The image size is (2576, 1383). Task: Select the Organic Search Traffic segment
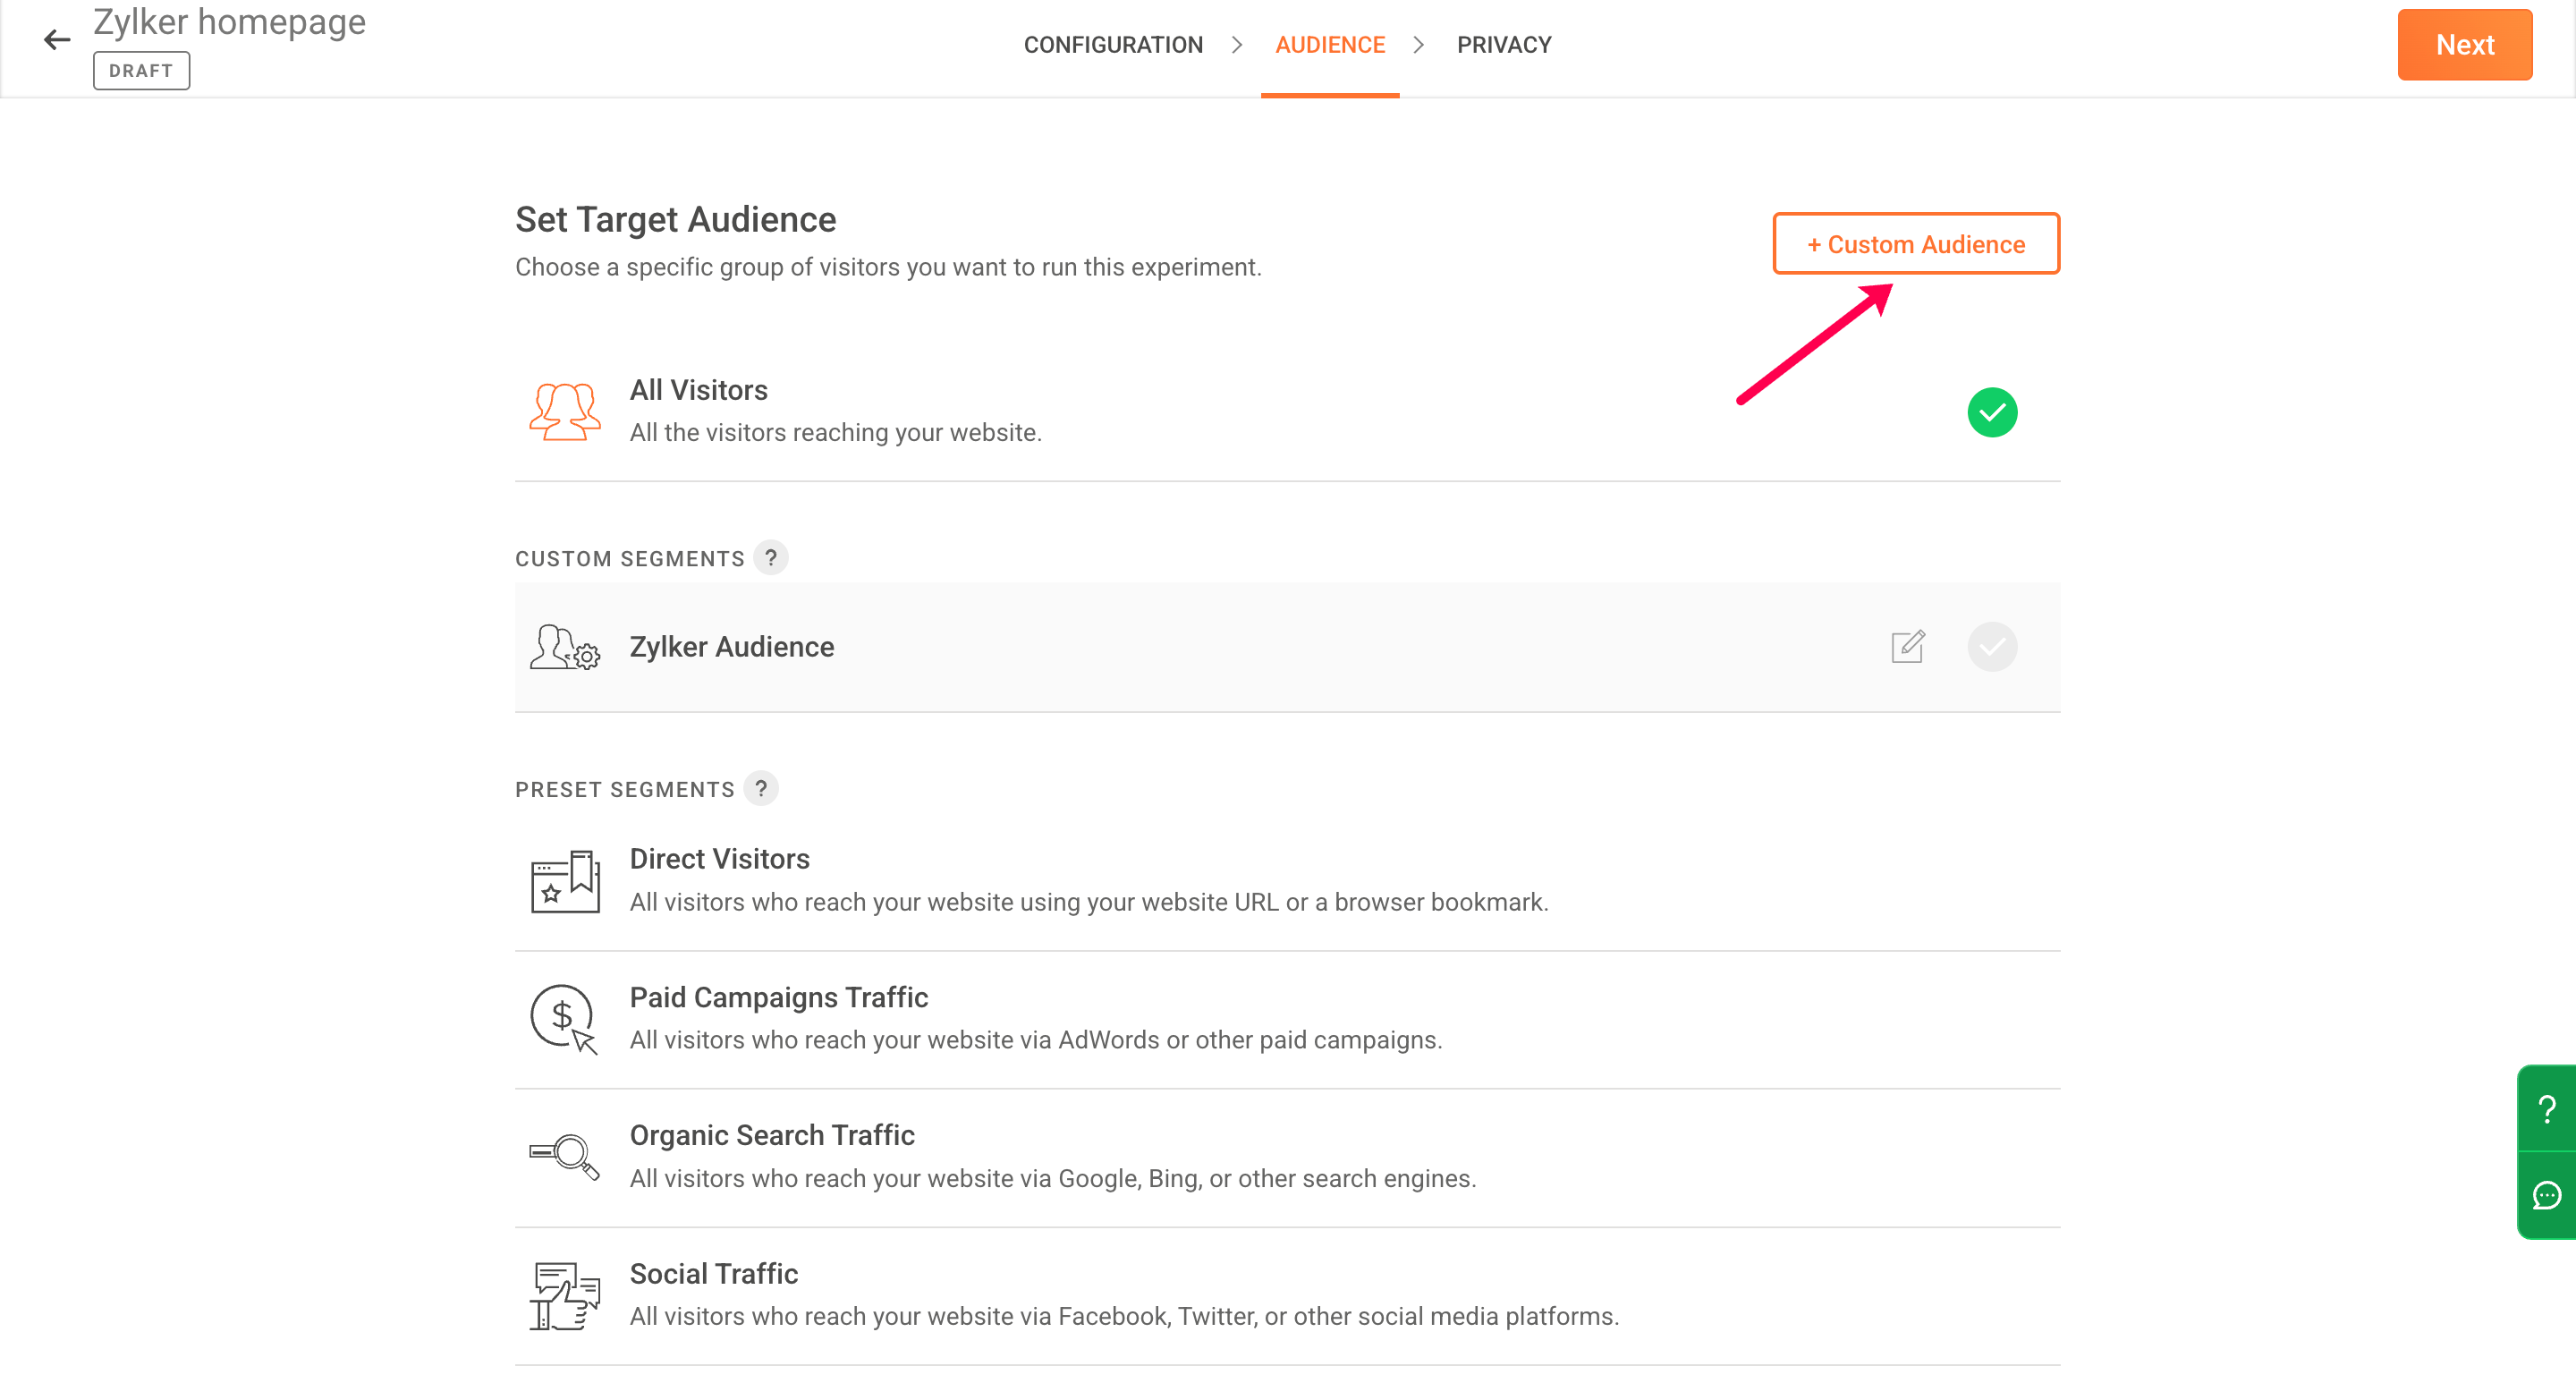pyautogui.click(x=1050, y=1156)
